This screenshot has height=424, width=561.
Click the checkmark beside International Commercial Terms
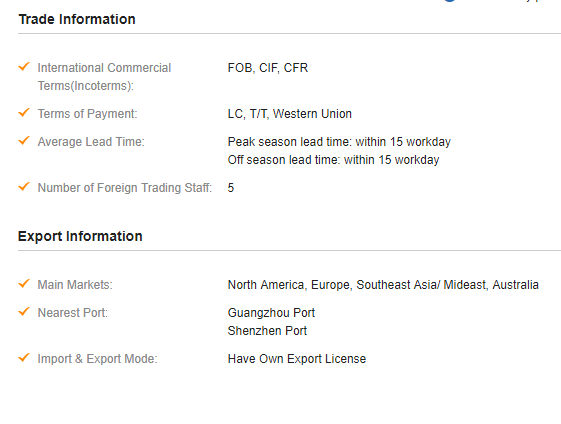(24, 66)
